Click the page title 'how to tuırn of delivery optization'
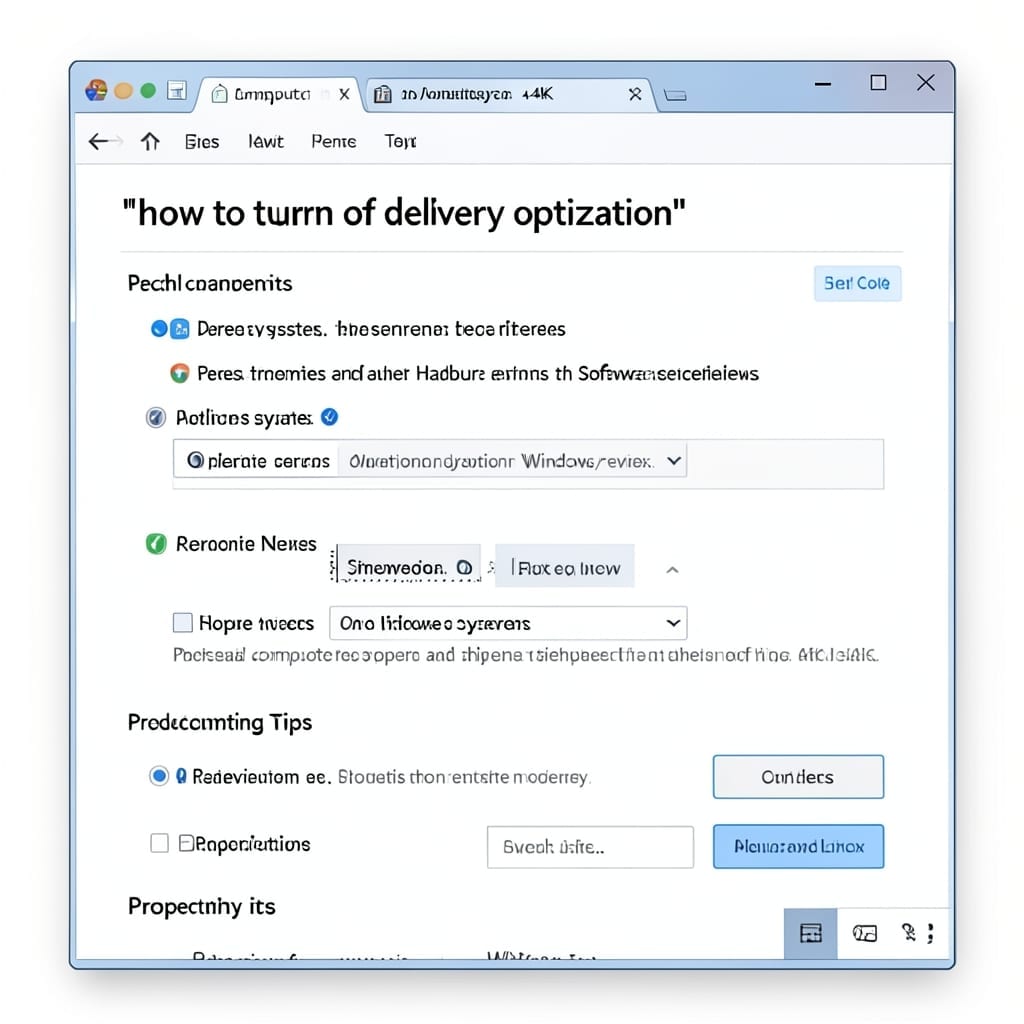The width and height of the screenshot is (1024, 1024). [x=404, y=213]
